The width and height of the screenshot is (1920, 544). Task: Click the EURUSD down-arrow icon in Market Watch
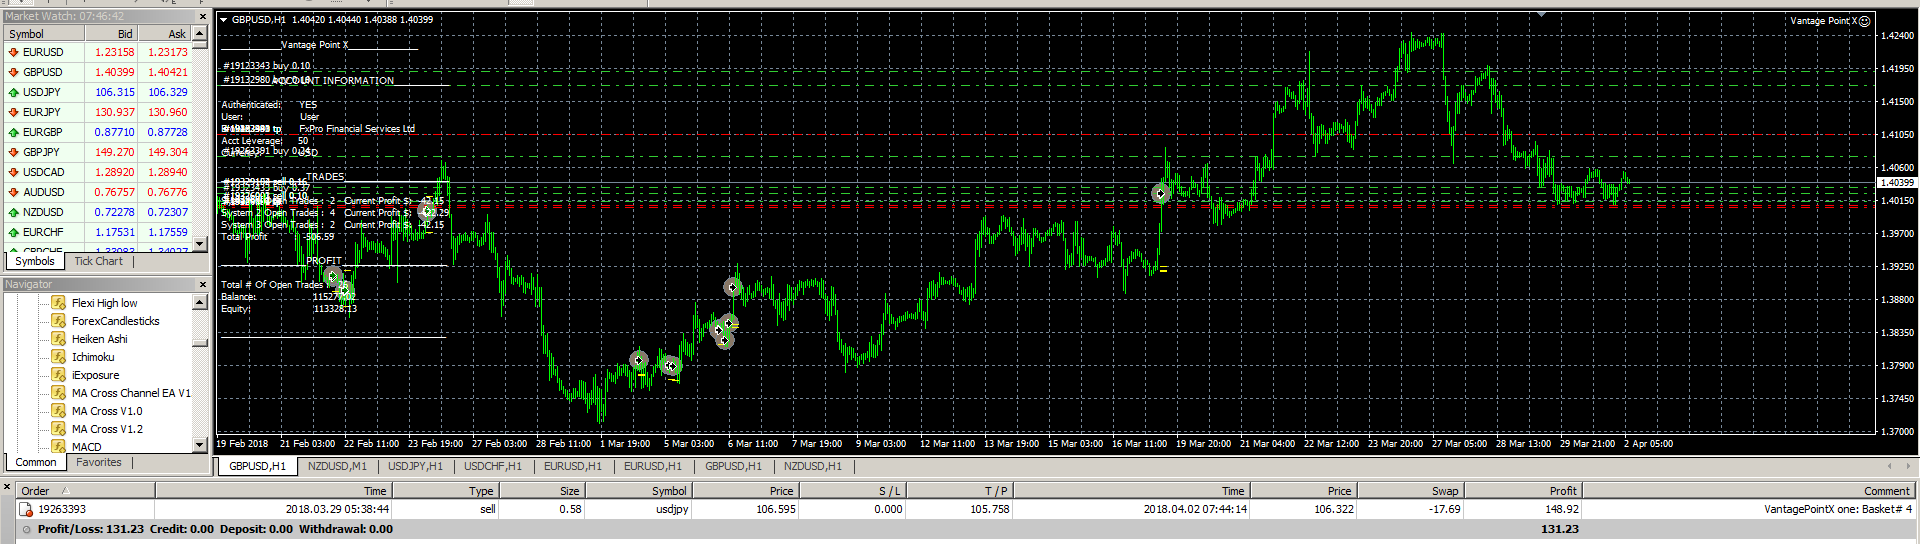click(13, 52)
